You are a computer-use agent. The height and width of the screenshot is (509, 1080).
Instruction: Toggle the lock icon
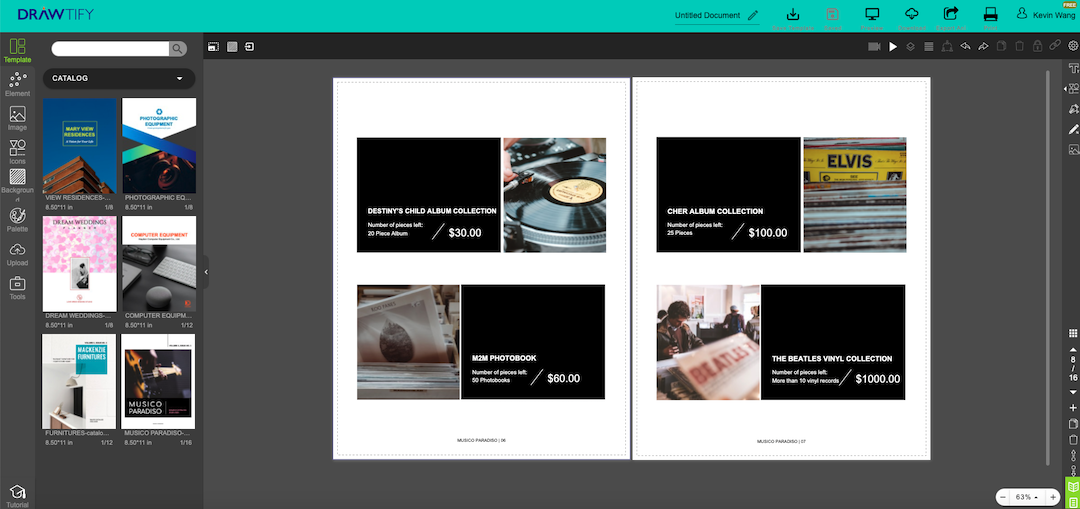(1037, 47)
